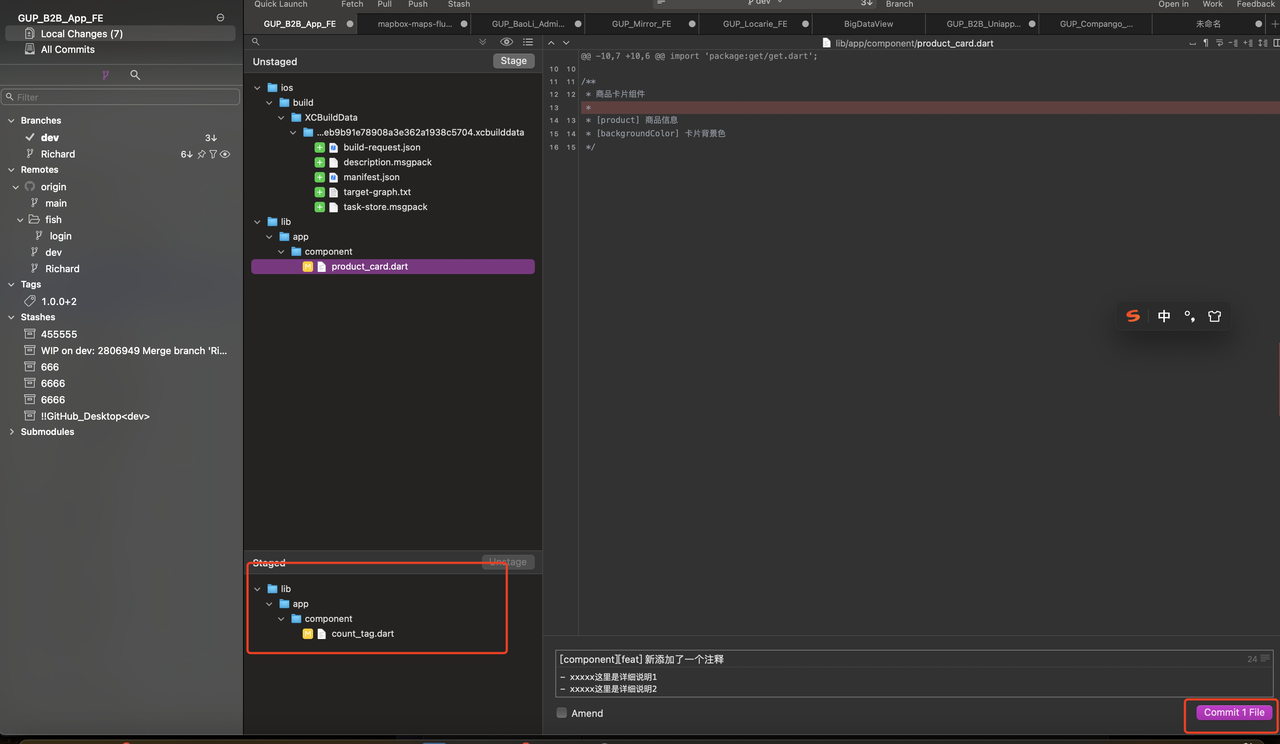The image size is (1280, 744).
Task: Toggle the eye icon in file list toolbar
Action: pos(506,42)
